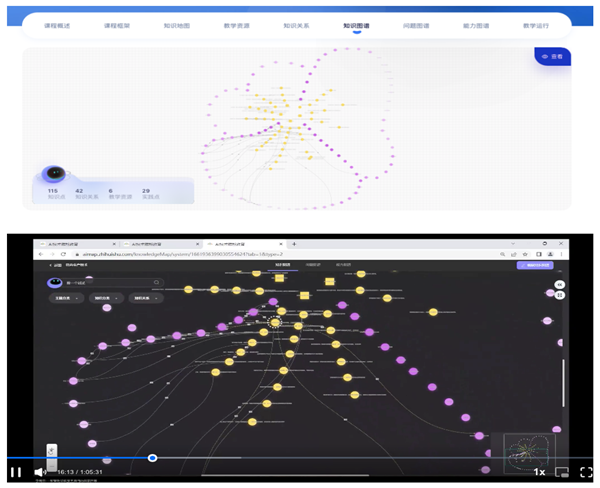Screen dimensions: 600x488
Task: Open the 1x playback speed menu
Action: (539, 471)
